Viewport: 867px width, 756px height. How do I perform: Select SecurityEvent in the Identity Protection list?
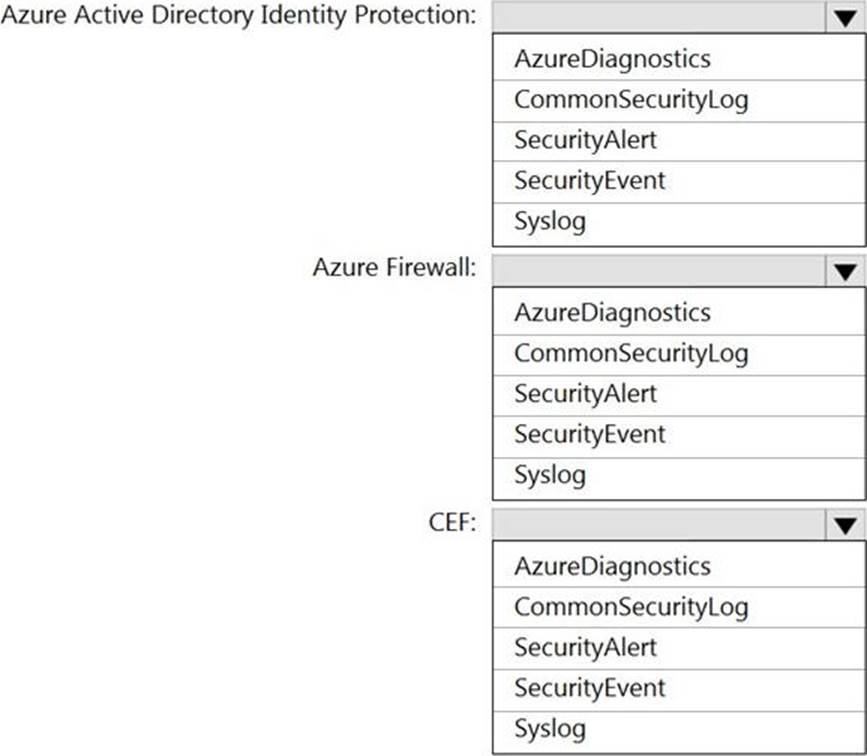pyautogui.click(x=678, y=181)
